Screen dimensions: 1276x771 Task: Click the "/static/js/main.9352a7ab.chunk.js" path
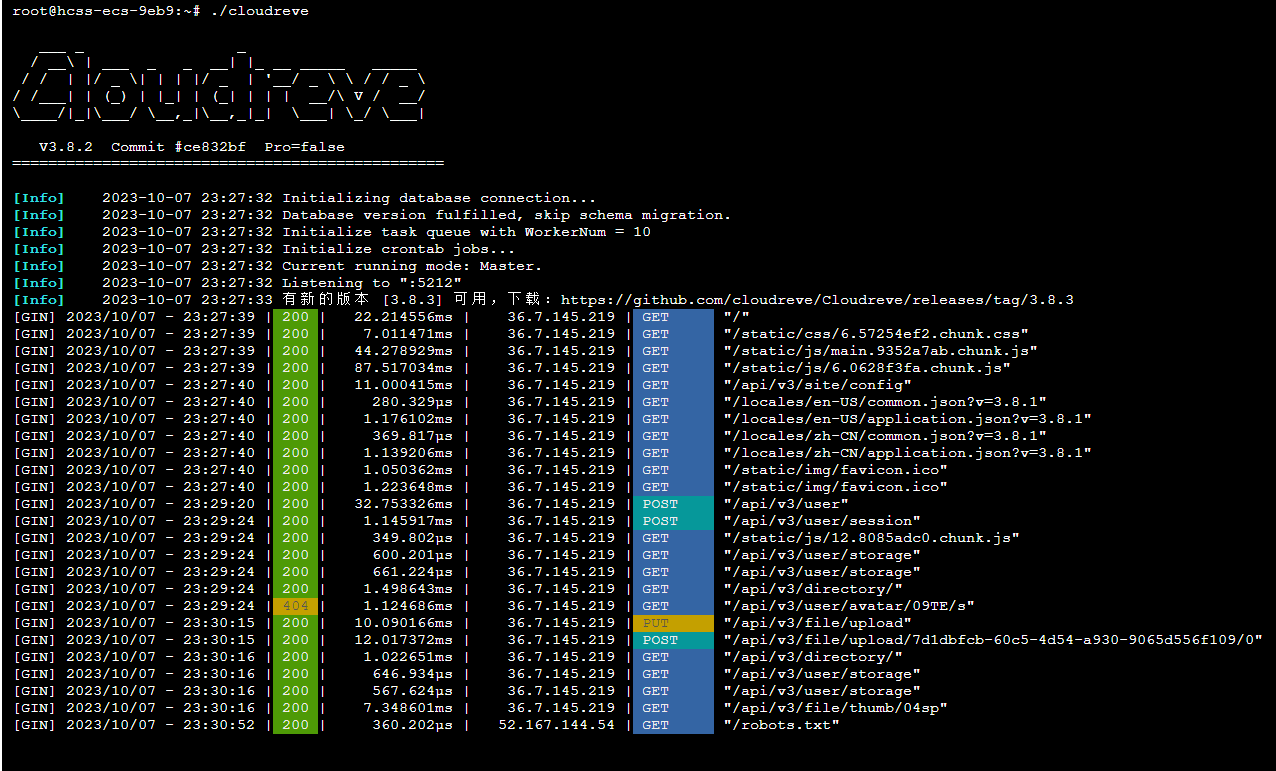point(880,351)
